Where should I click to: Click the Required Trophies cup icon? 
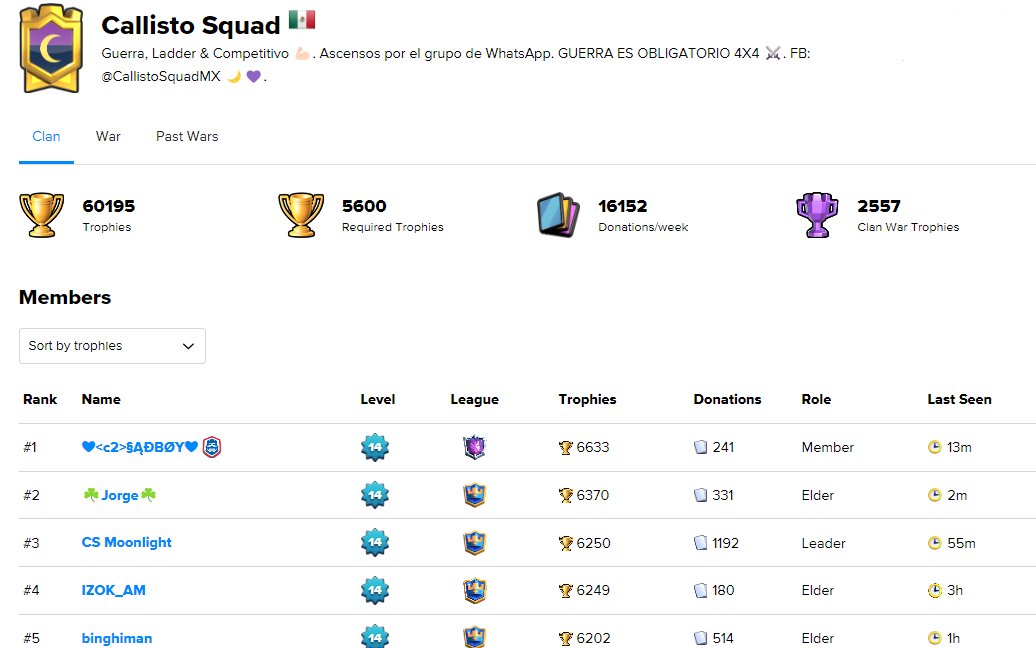coord(300,213)
